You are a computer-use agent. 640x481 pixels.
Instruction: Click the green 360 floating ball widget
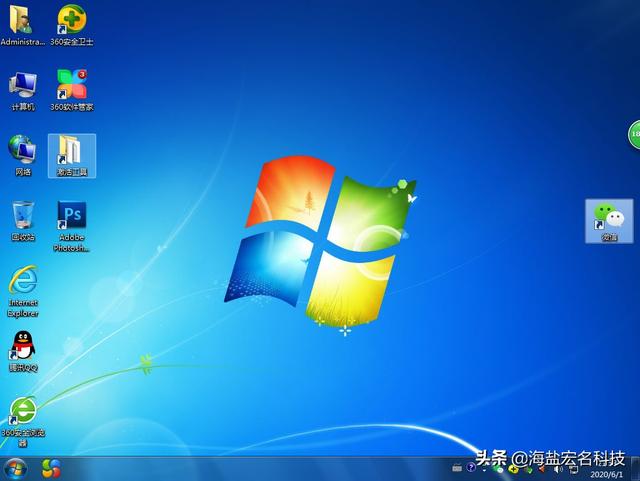click(634, 134)
